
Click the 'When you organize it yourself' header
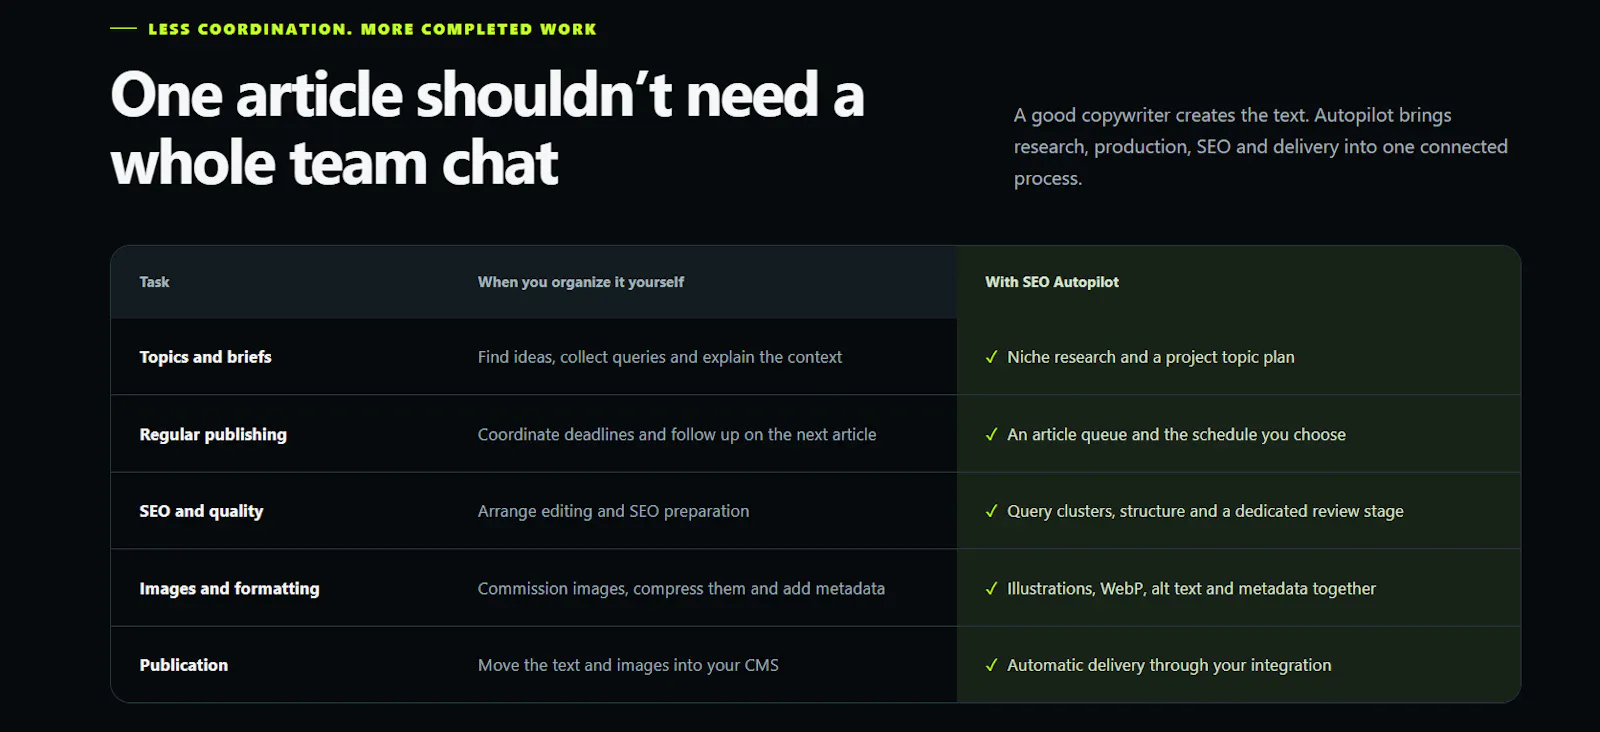click(581, 282)
